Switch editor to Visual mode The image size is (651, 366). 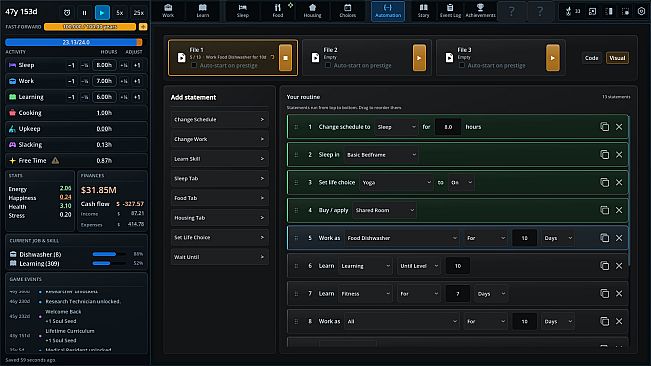(617, 58)
